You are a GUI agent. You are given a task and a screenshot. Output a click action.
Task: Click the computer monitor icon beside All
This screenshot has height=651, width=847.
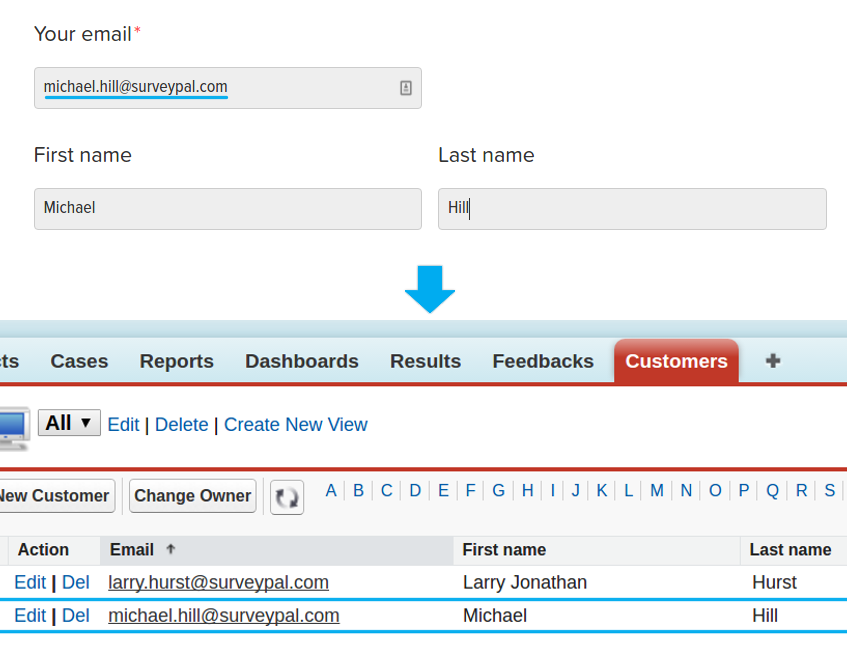tap(14, 429)
